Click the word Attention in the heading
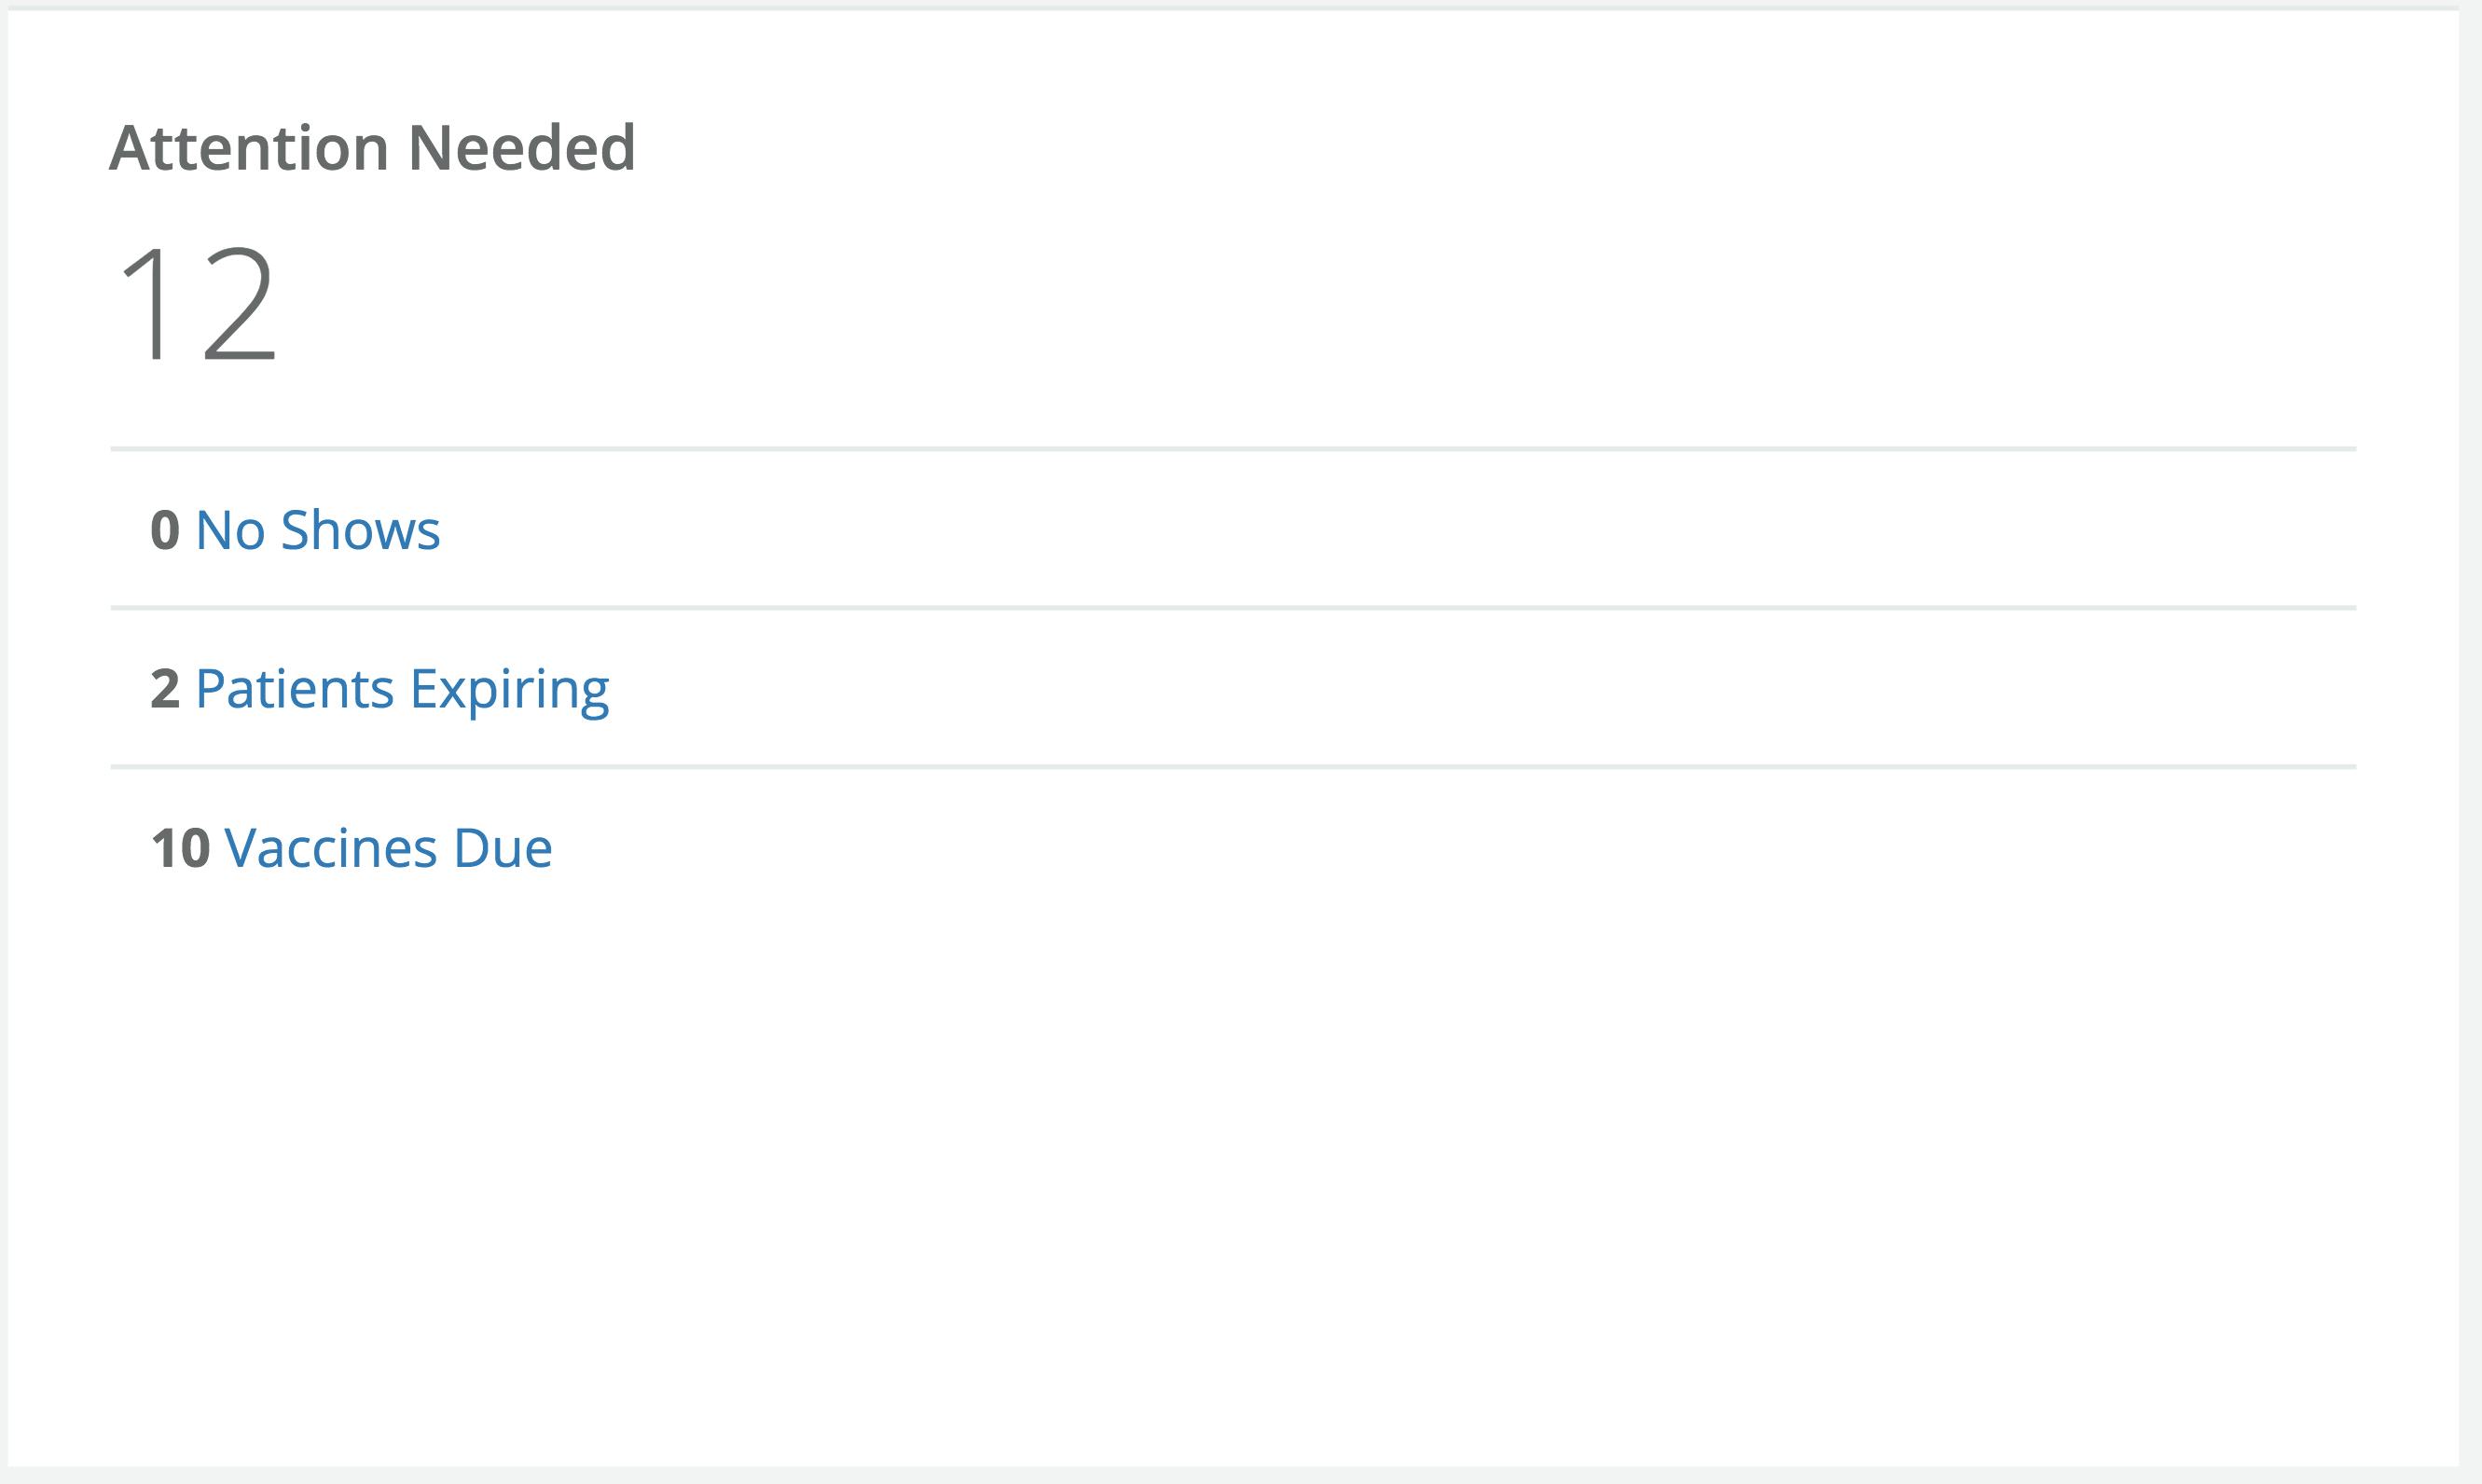 [249, 148]
